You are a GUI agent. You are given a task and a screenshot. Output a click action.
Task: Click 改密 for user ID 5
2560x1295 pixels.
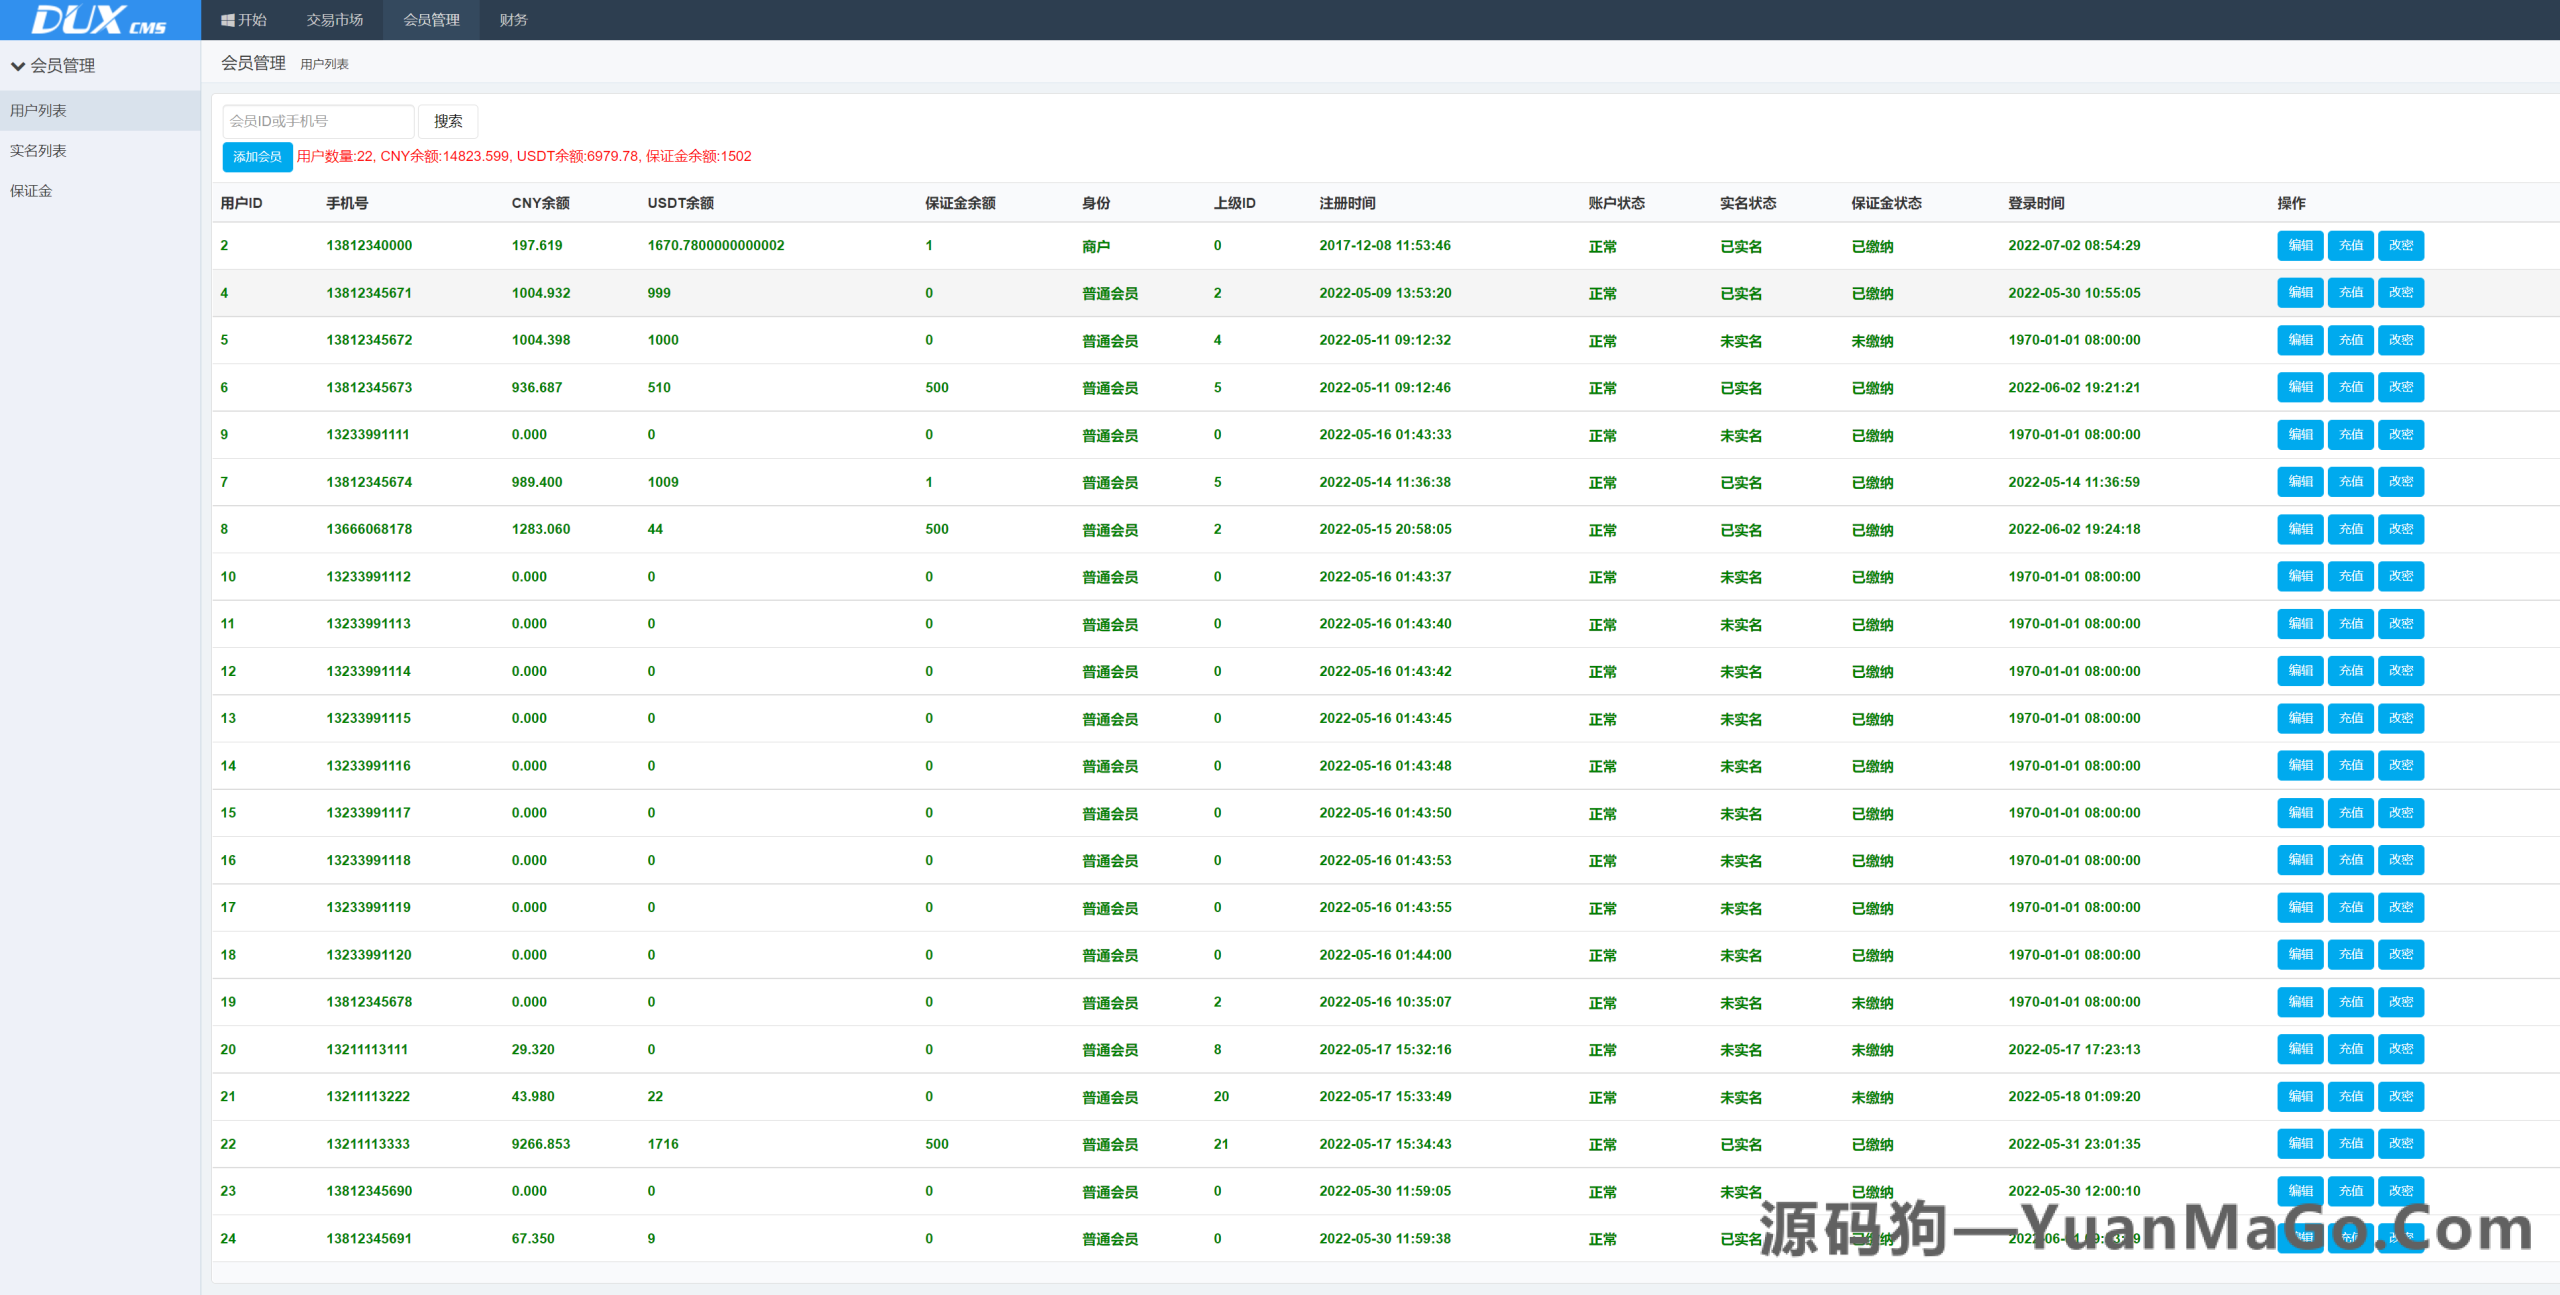tap(2400, 340)
